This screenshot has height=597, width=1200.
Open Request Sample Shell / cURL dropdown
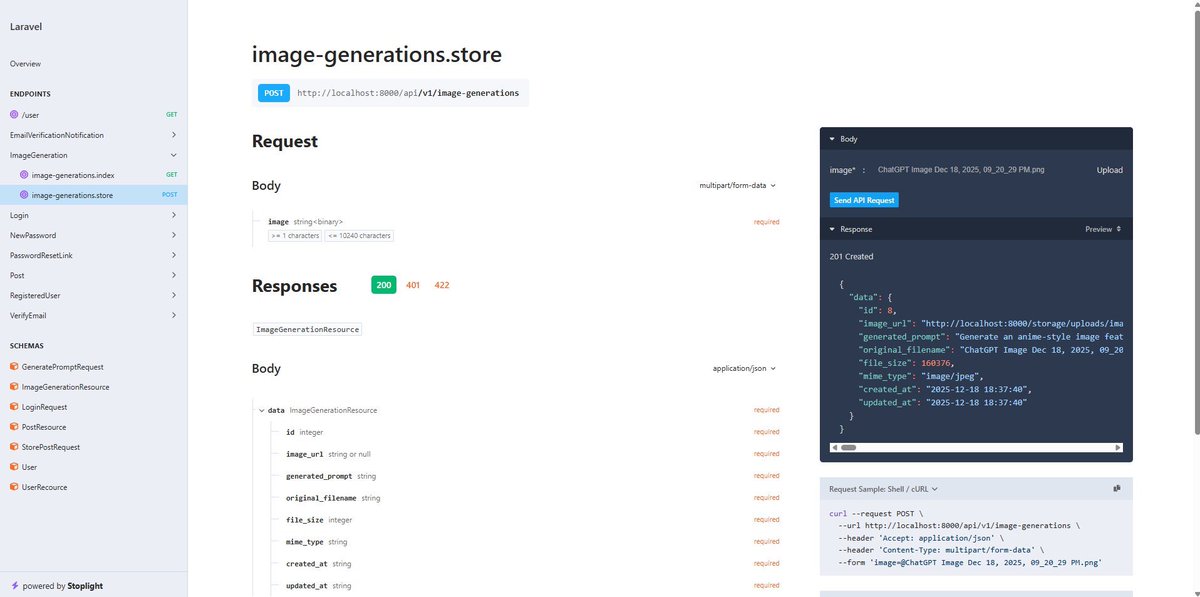coord(883,489)
